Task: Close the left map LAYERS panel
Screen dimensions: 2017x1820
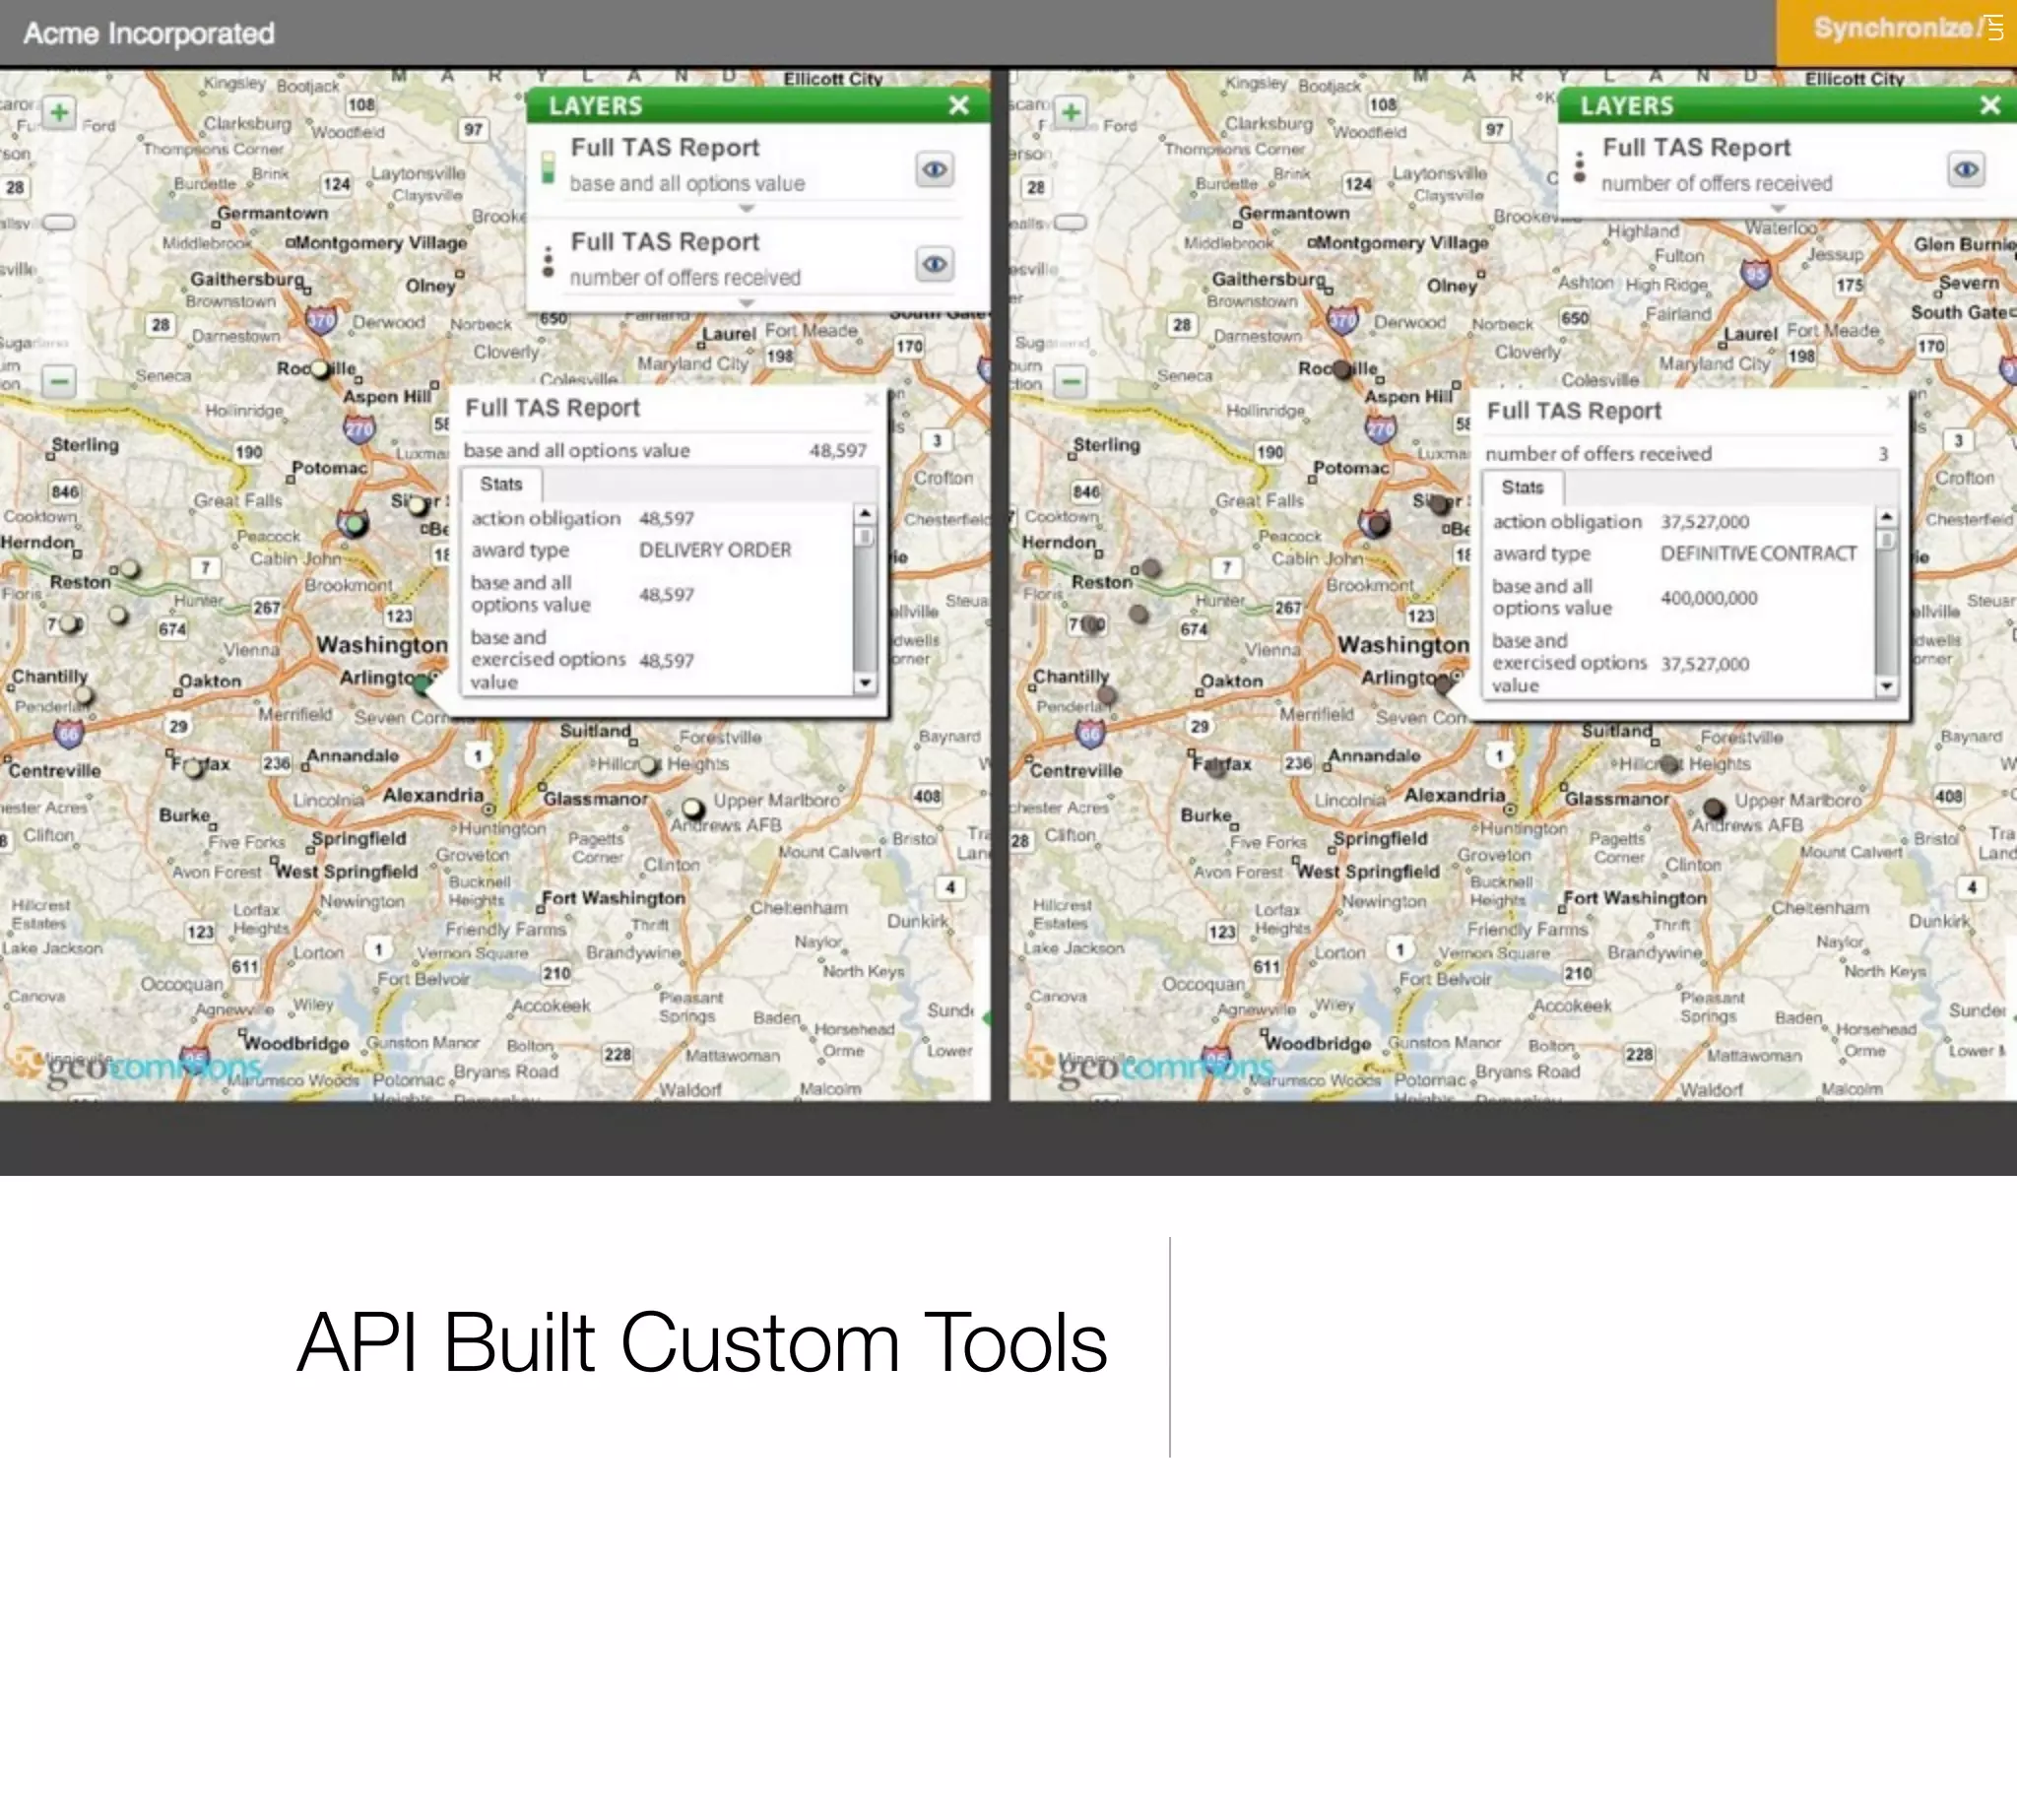Action: pos(959,105)
